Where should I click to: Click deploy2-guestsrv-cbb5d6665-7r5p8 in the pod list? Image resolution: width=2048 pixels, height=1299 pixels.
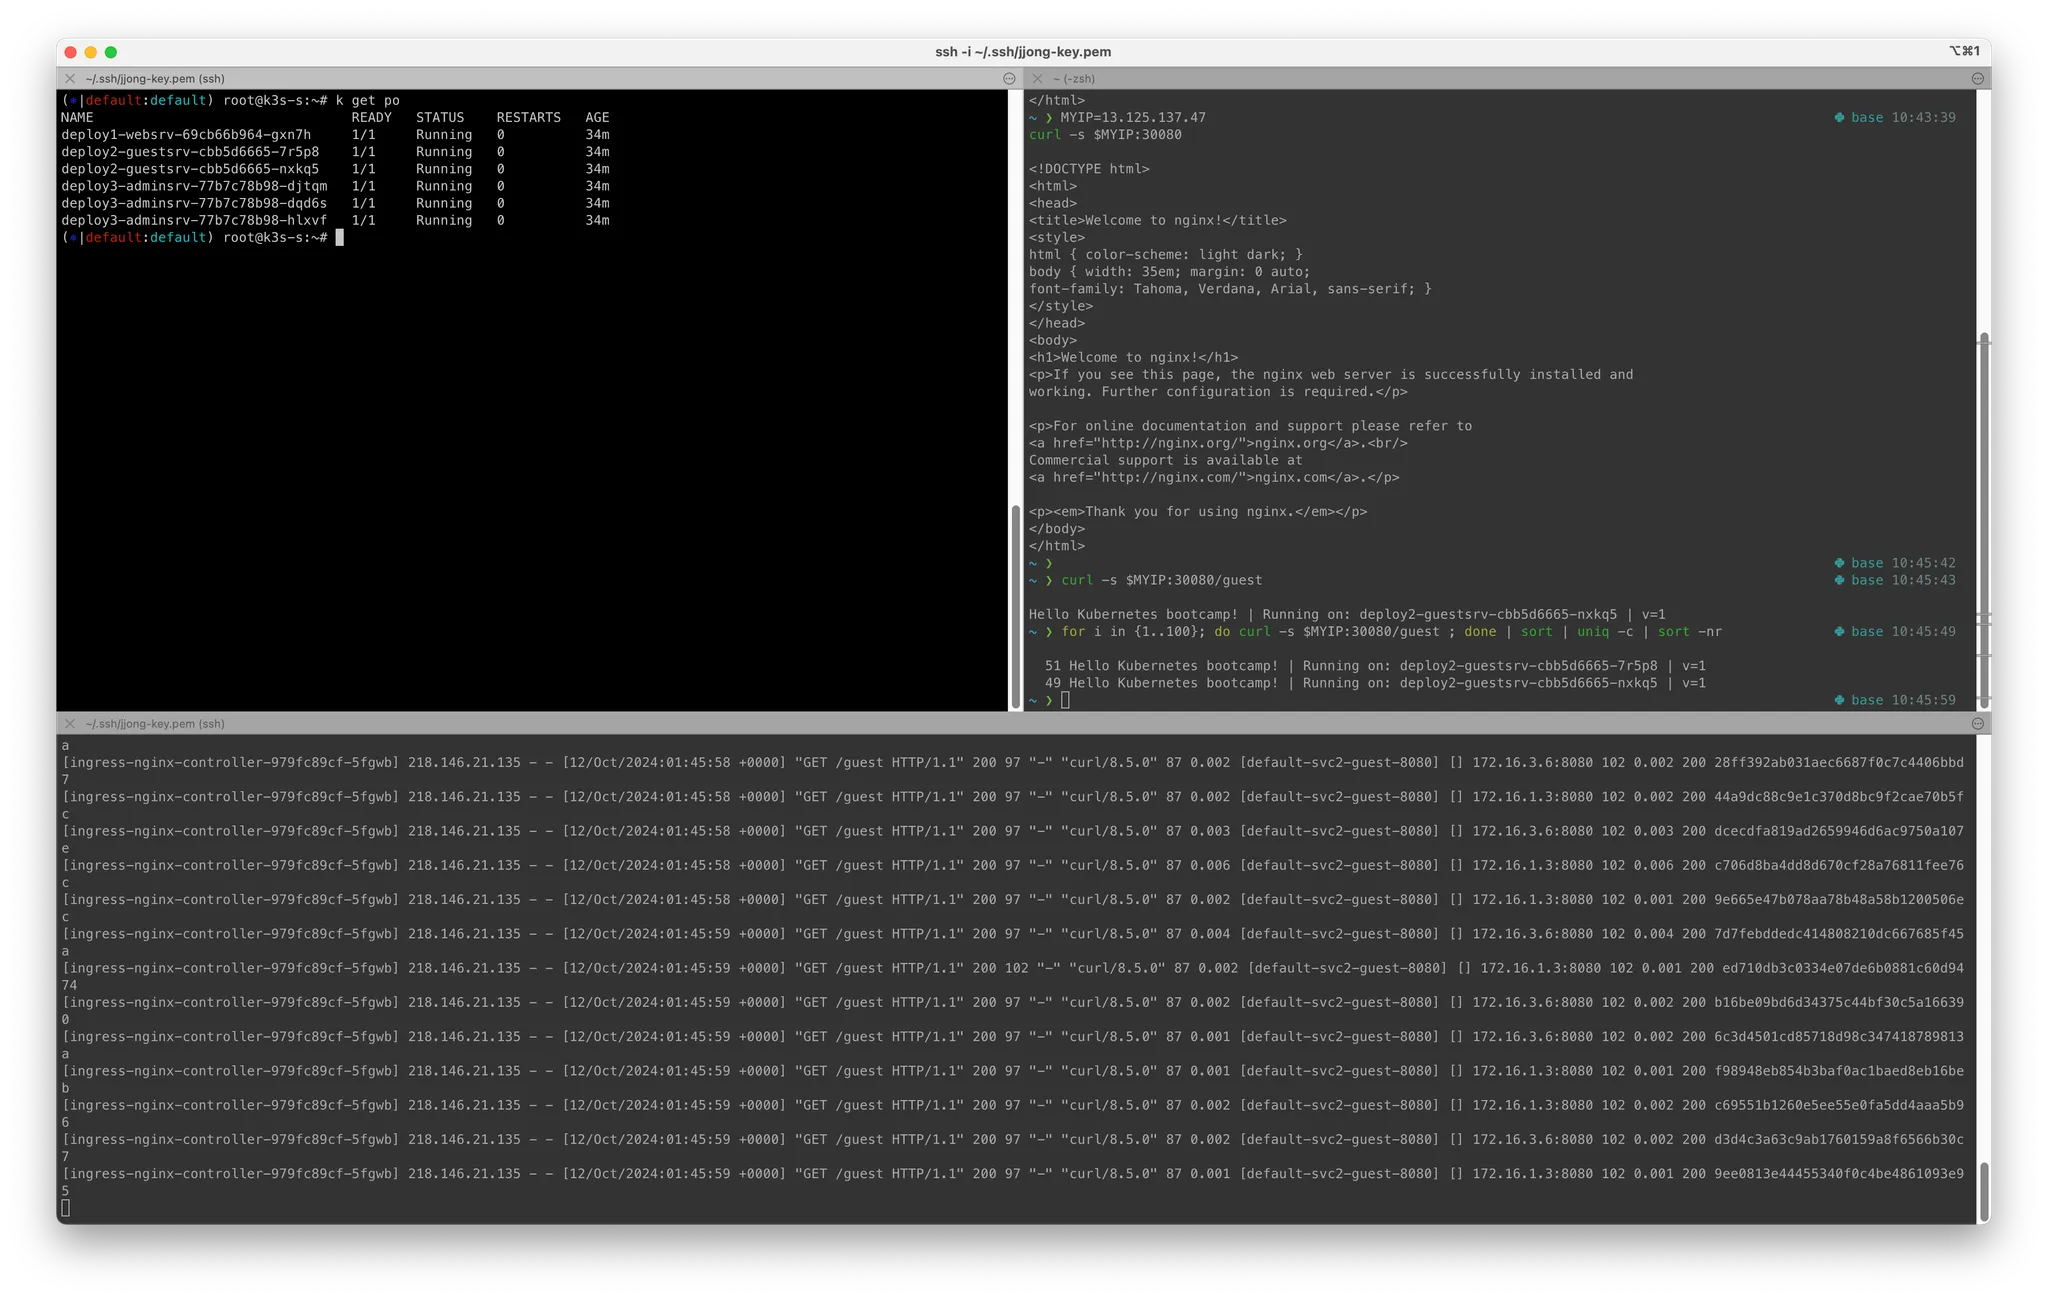[190, 151]
